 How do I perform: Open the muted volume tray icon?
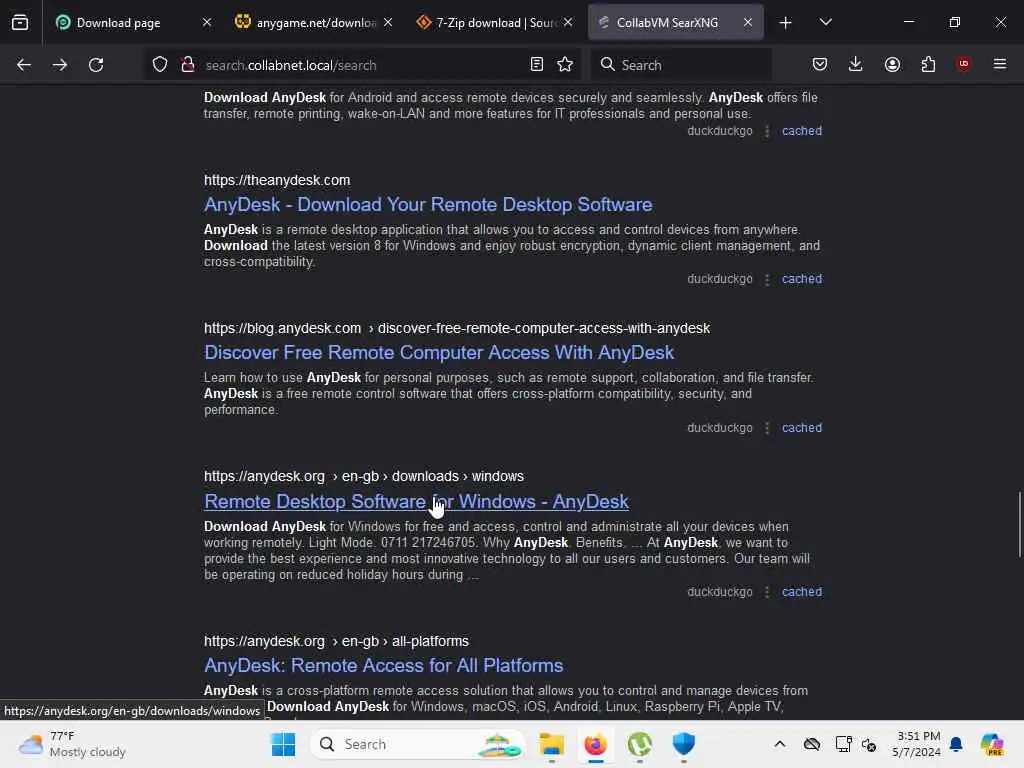click(x=869, y=744)
